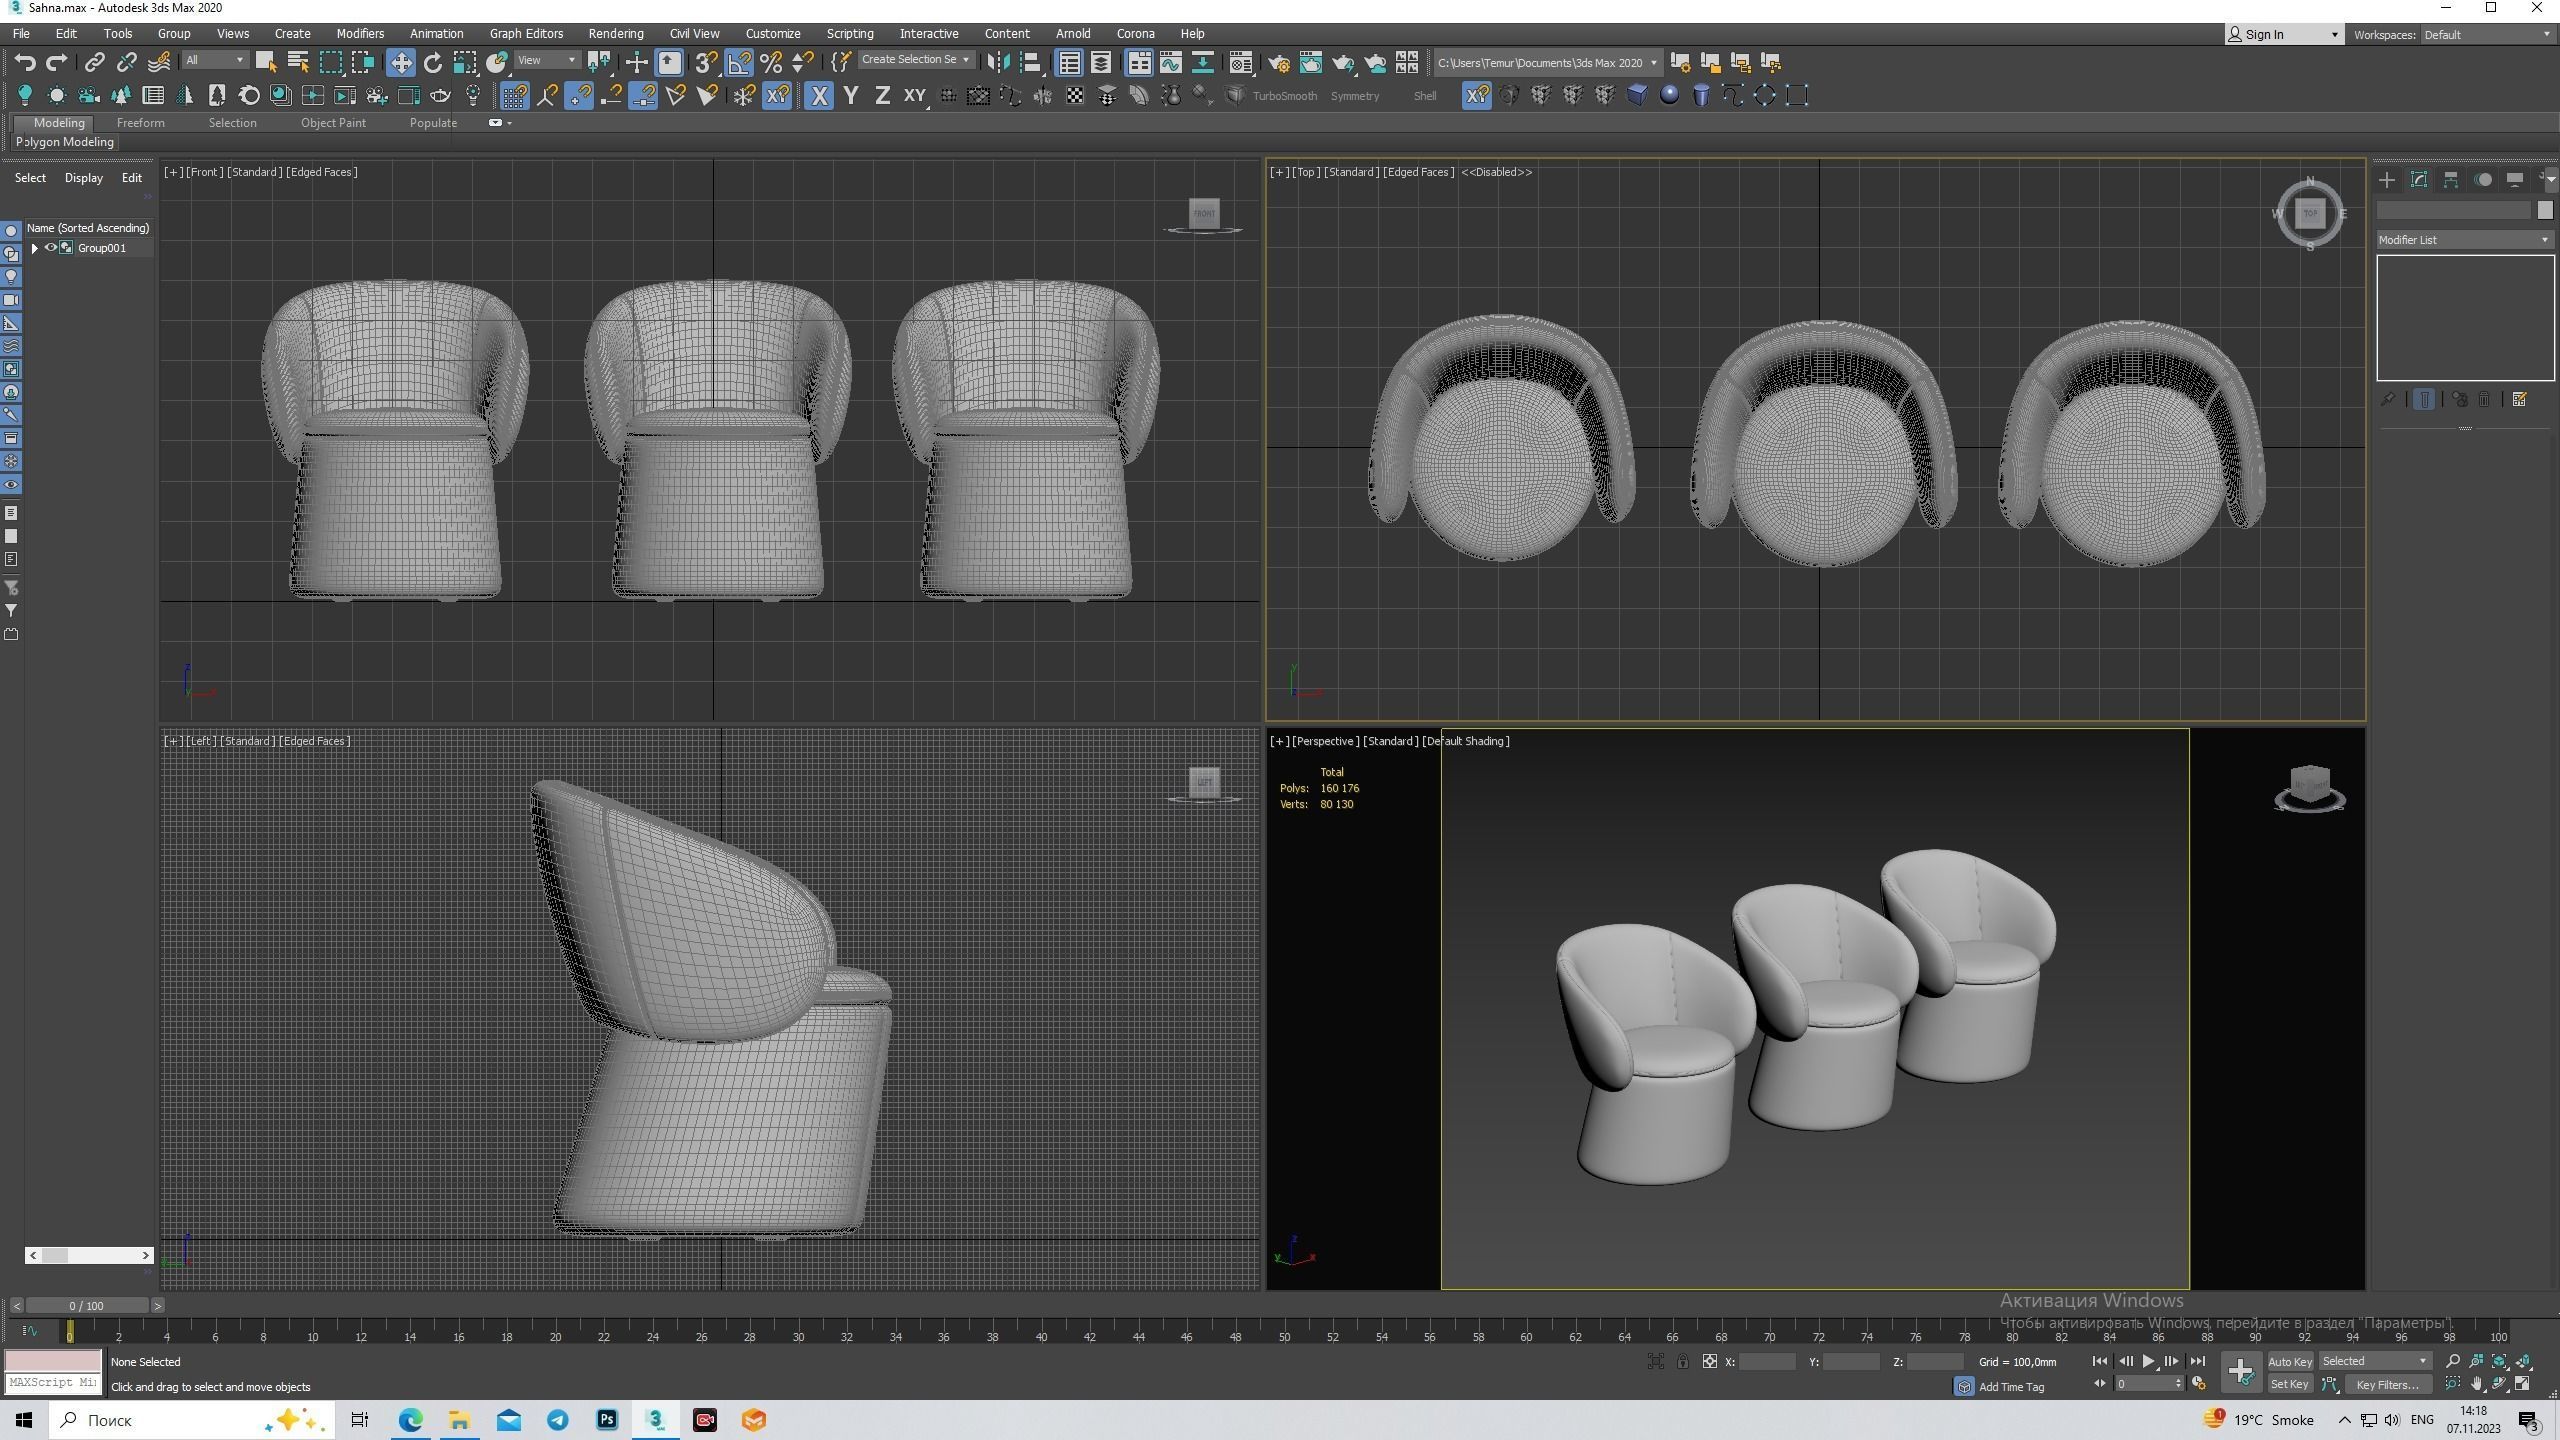Open the Workspaces Default dropdown
Image resolution: width=2560 pixels, height=1440 pixels.
[x=2489, y=34]
